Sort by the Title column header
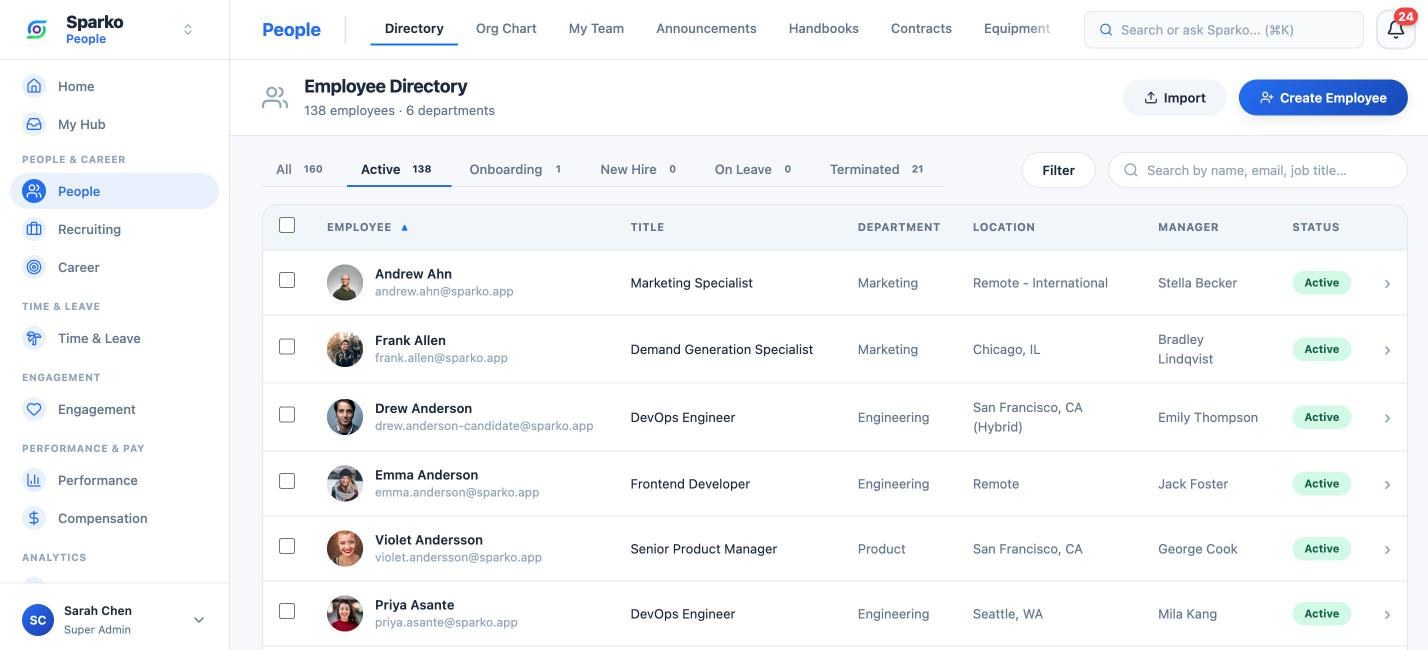 coord(647,227)
